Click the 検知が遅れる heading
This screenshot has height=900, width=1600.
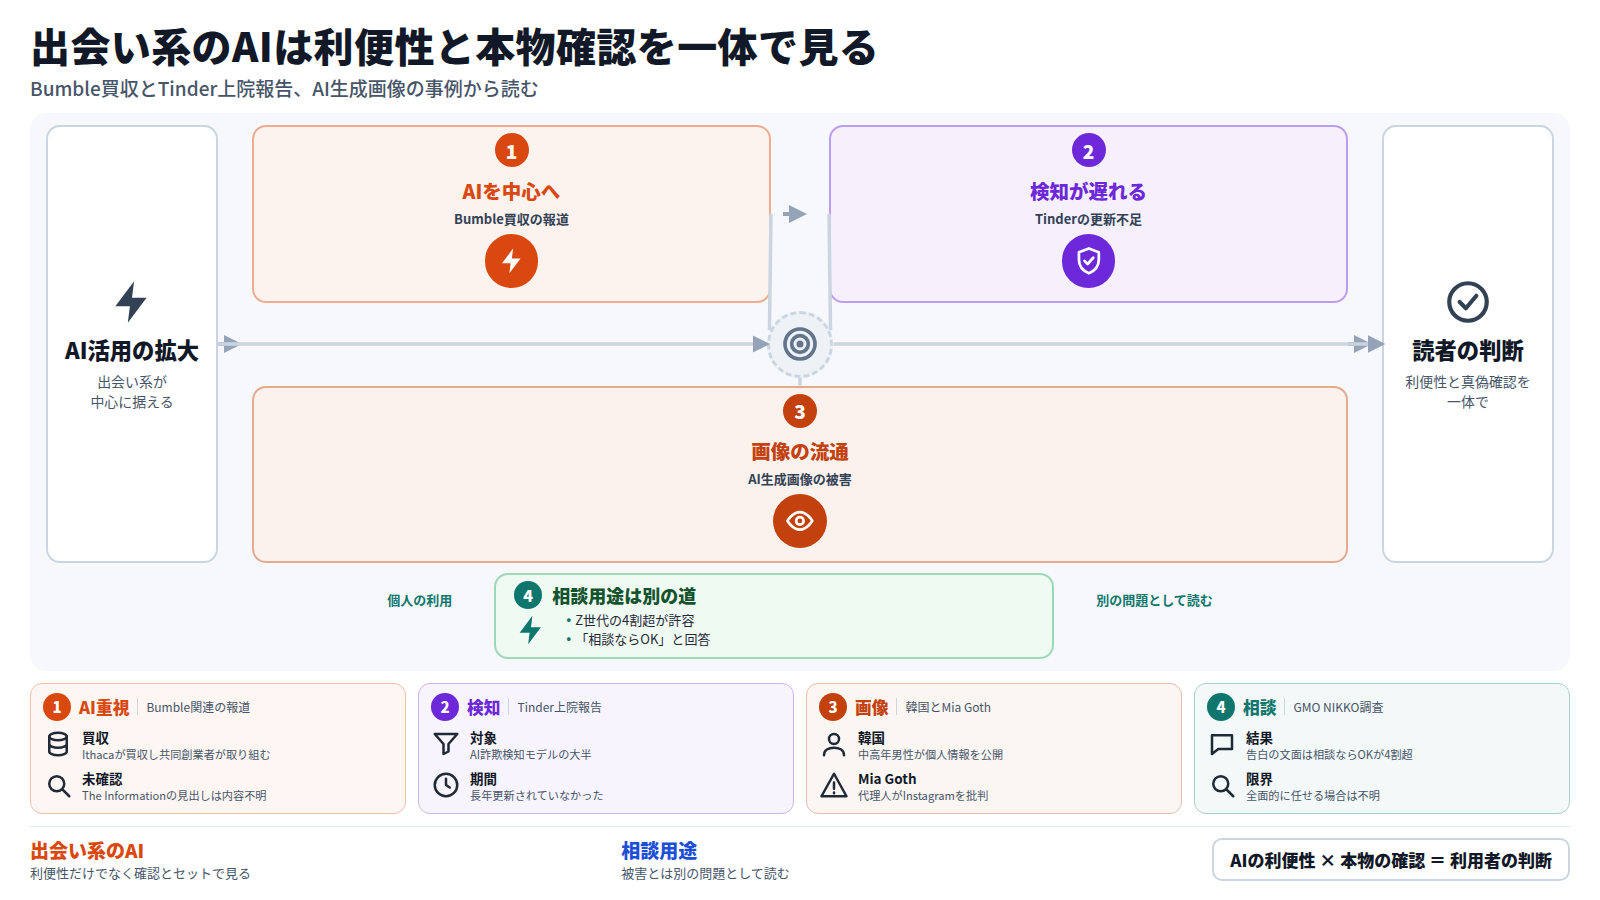click(1088, 191)
